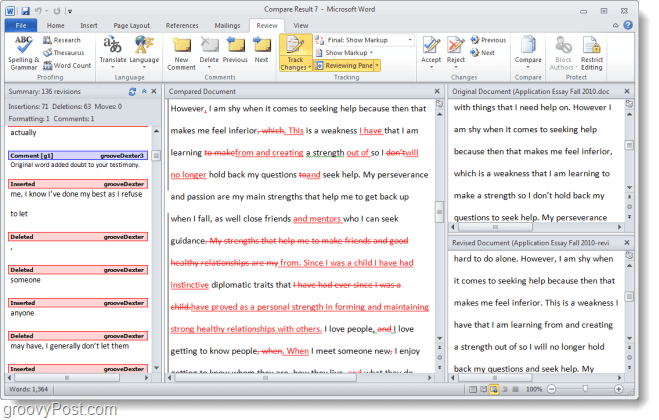
Task: Switch to Draft view
Action: tap(516, 389)
